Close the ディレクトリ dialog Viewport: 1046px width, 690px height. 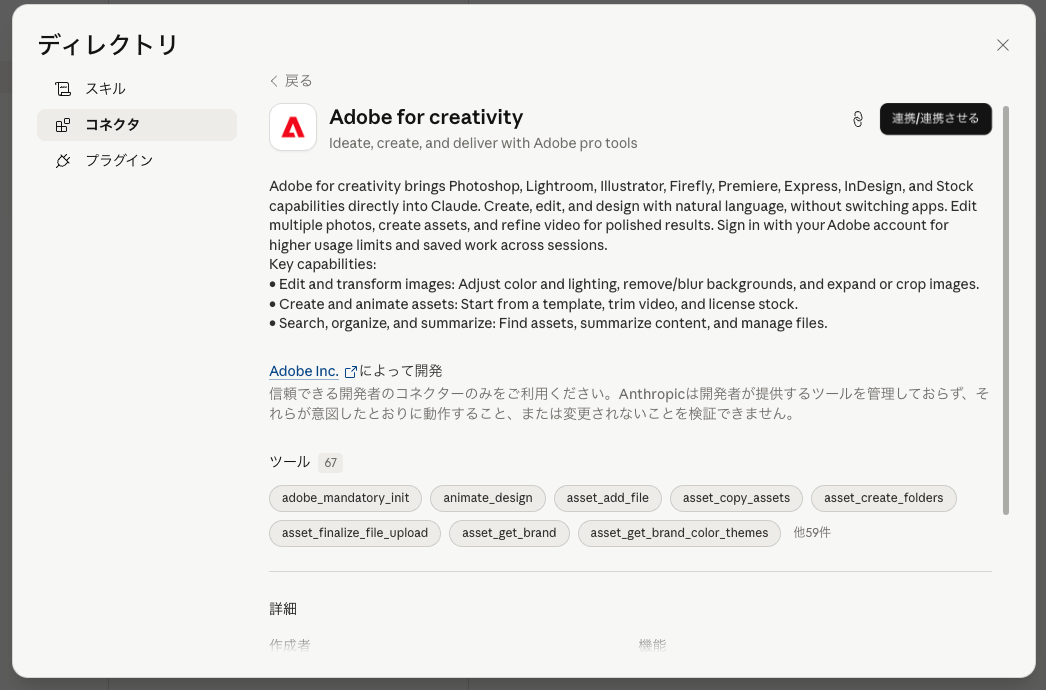tap(1003, 45)
